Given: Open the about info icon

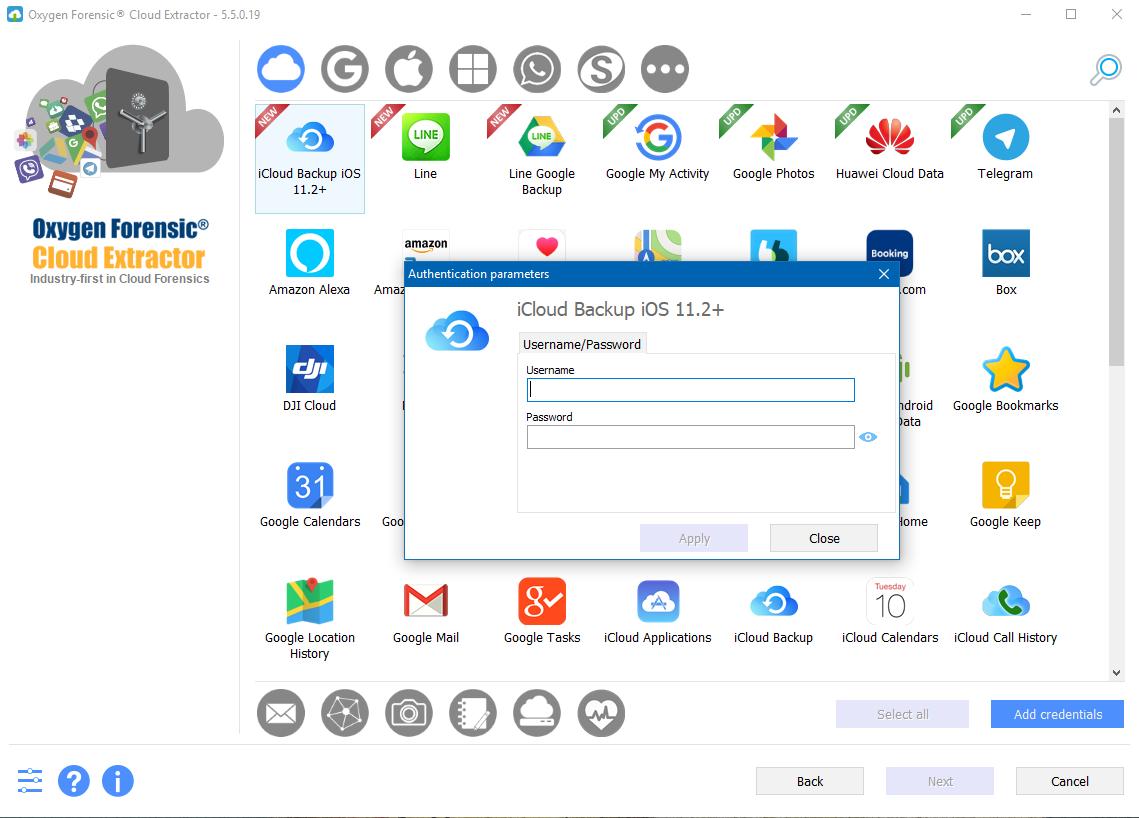Looking at the screenshot, I should 118,781.
